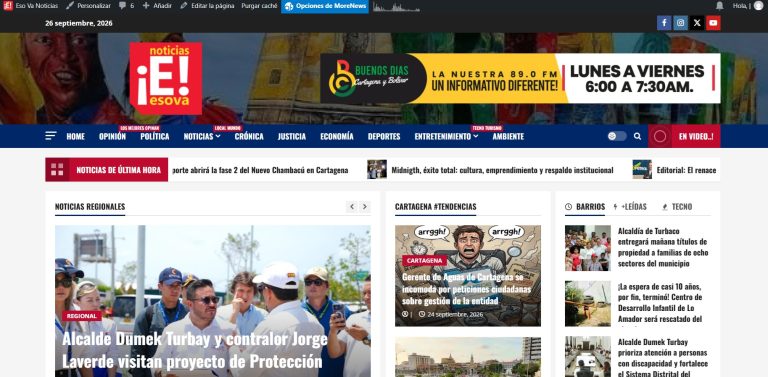Open the hamburger off-canvas menu
This screenshot has height=377, width=768.
click(x=51, y=136)
